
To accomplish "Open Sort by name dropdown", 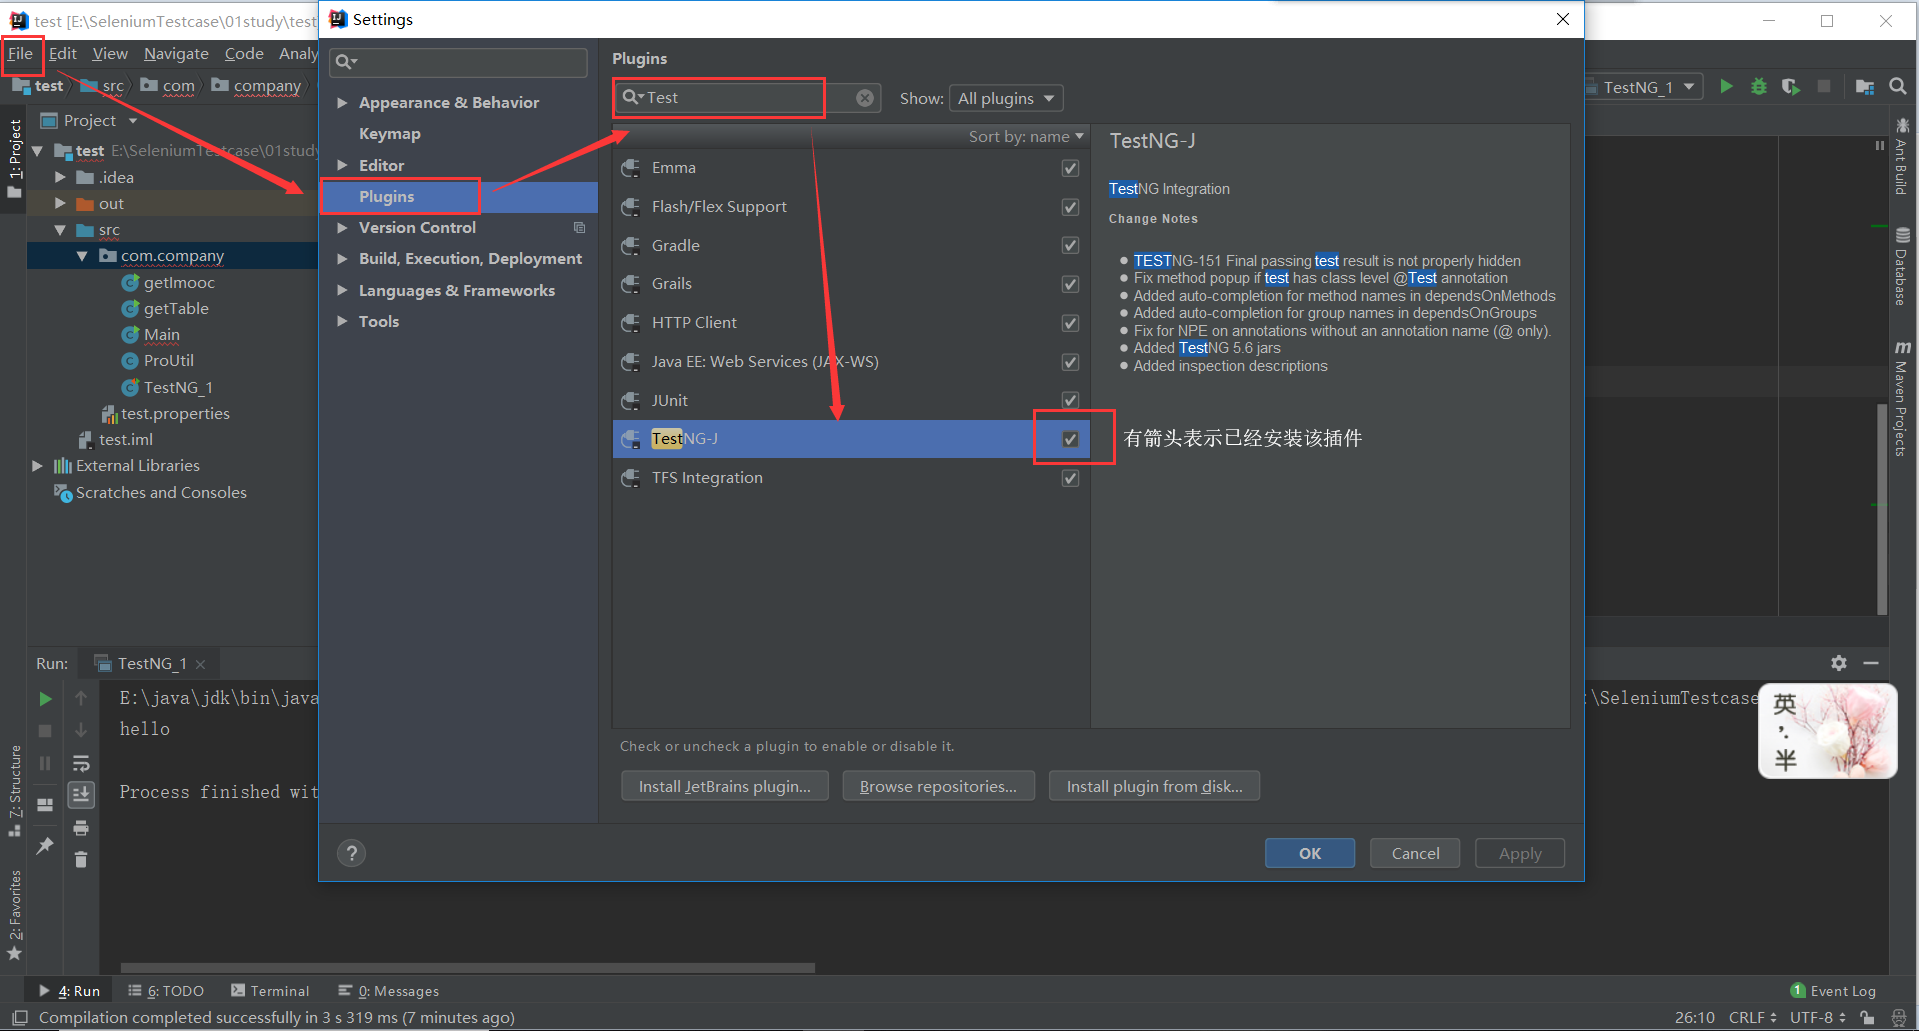I will 1026,136.
